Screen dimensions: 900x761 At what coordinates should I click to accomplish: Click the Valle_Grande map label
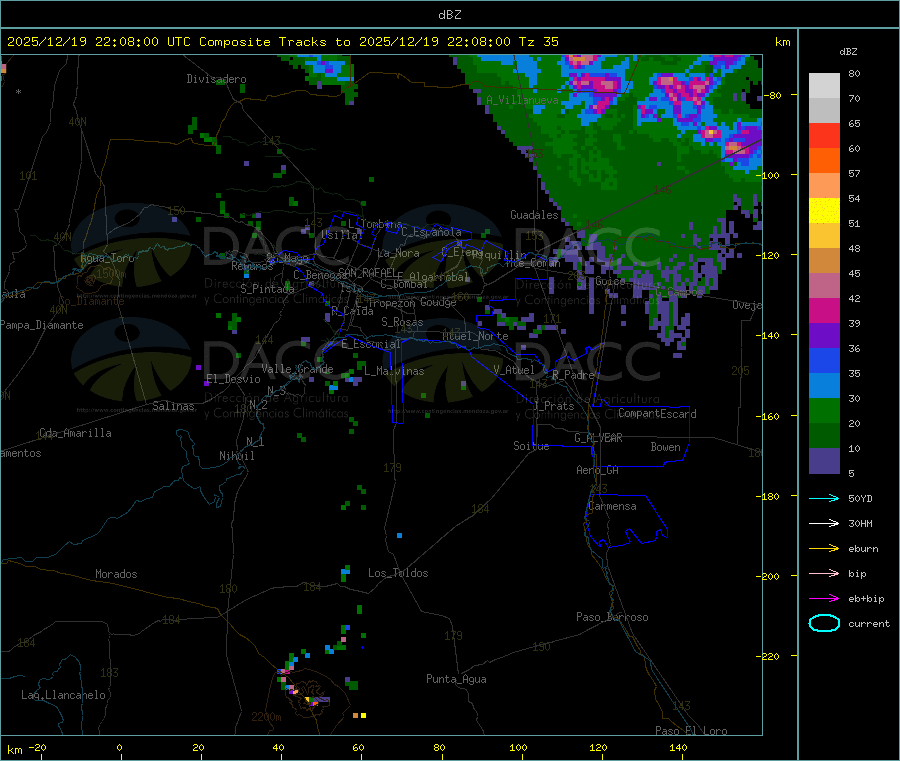[297, 369]
